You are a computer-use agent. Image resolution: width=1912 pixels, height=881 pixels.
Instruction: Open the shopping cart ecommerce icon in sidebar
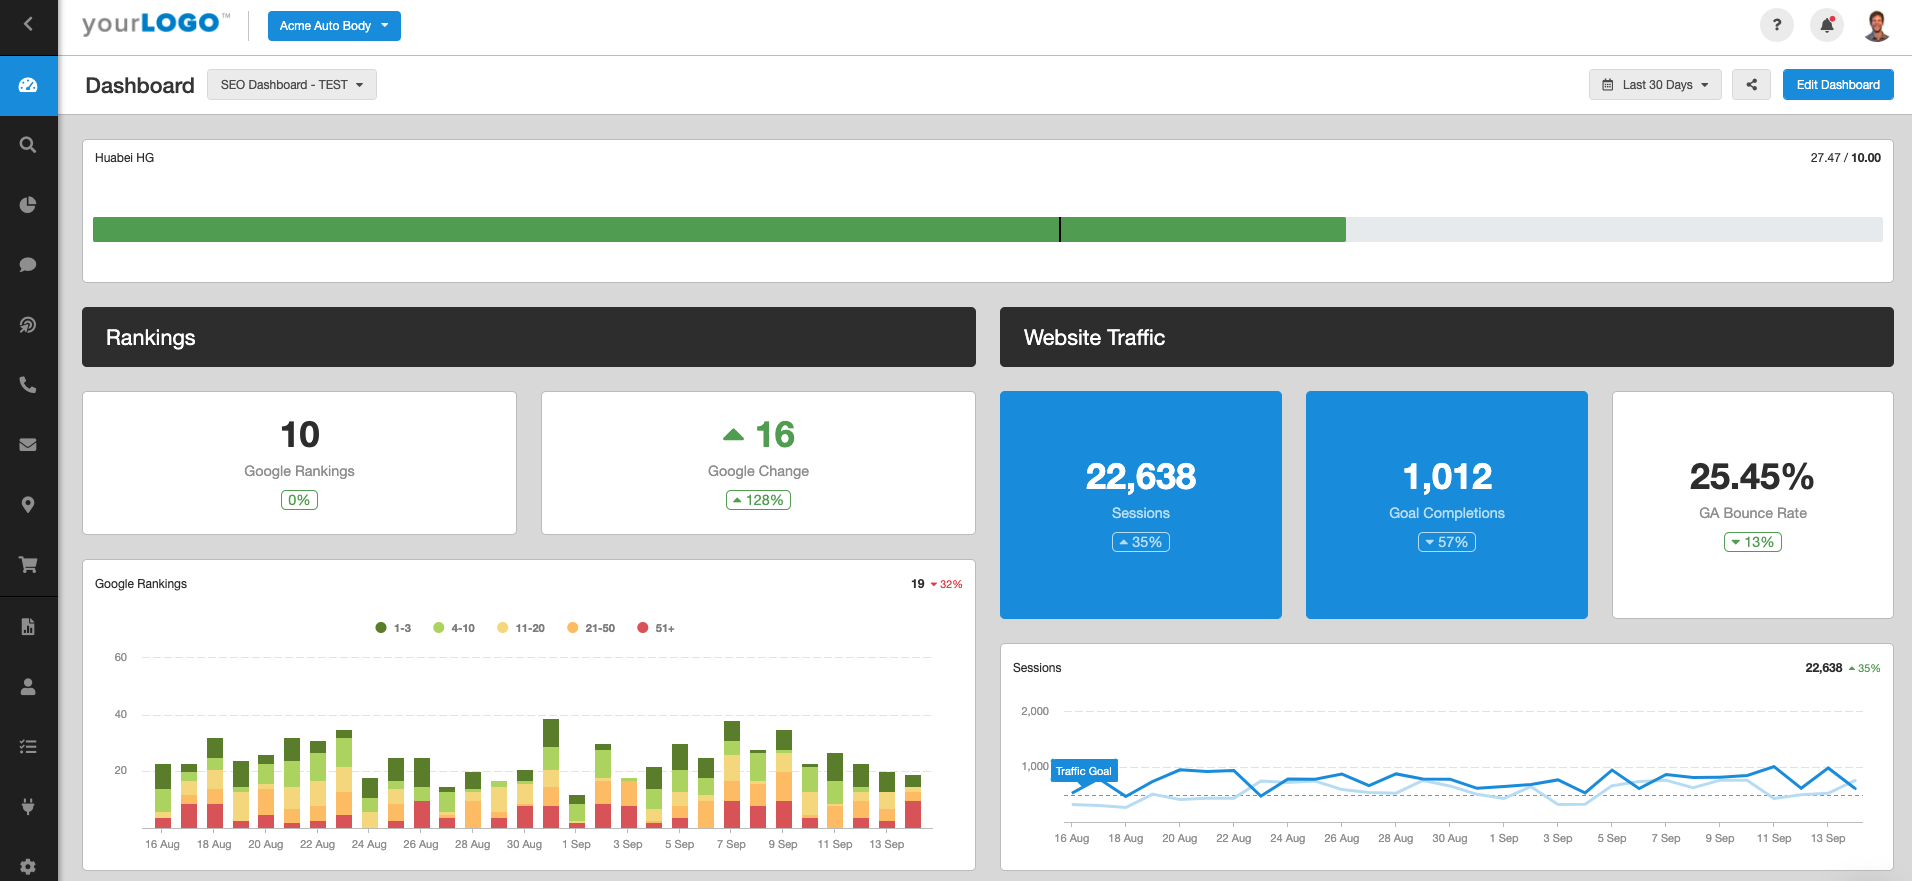pos(28,565)
